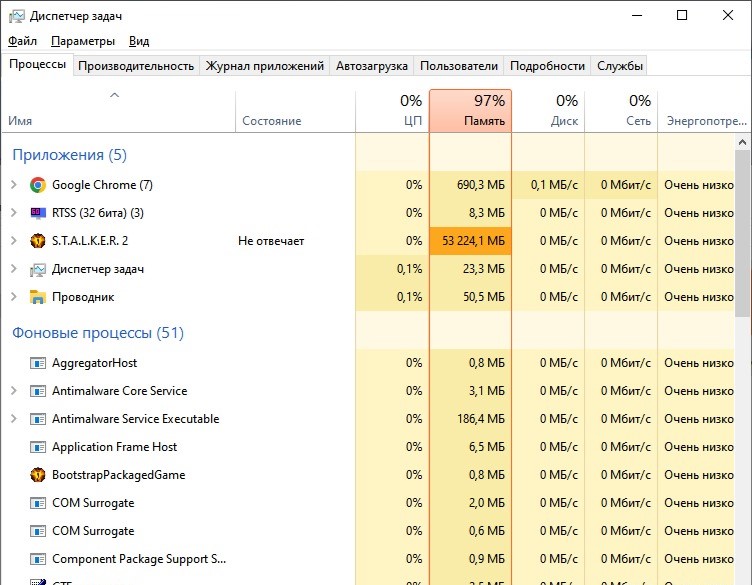Select the S.T.A.L.K.E.R. 2 game icon
This screenshot has height=585, width=752.
(38, 241)
